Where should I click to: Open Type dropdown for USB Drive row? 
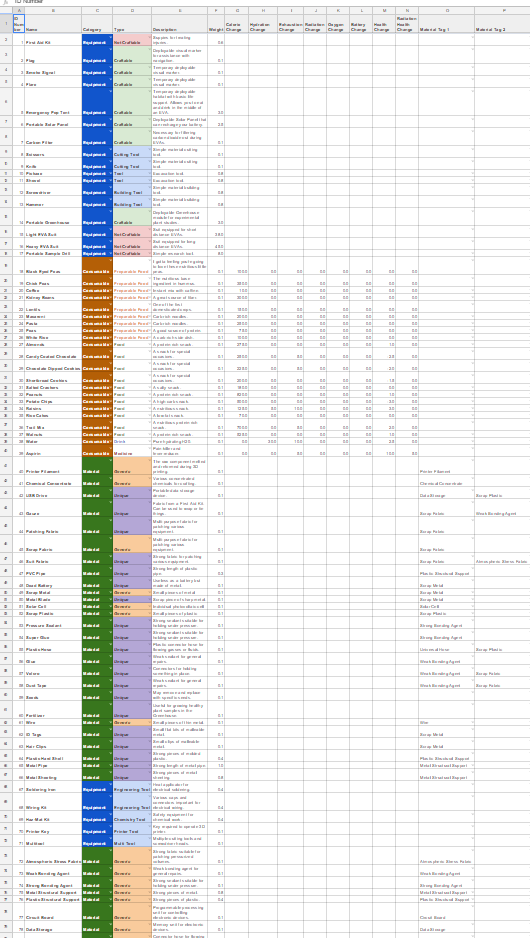[x=149, y=489]
